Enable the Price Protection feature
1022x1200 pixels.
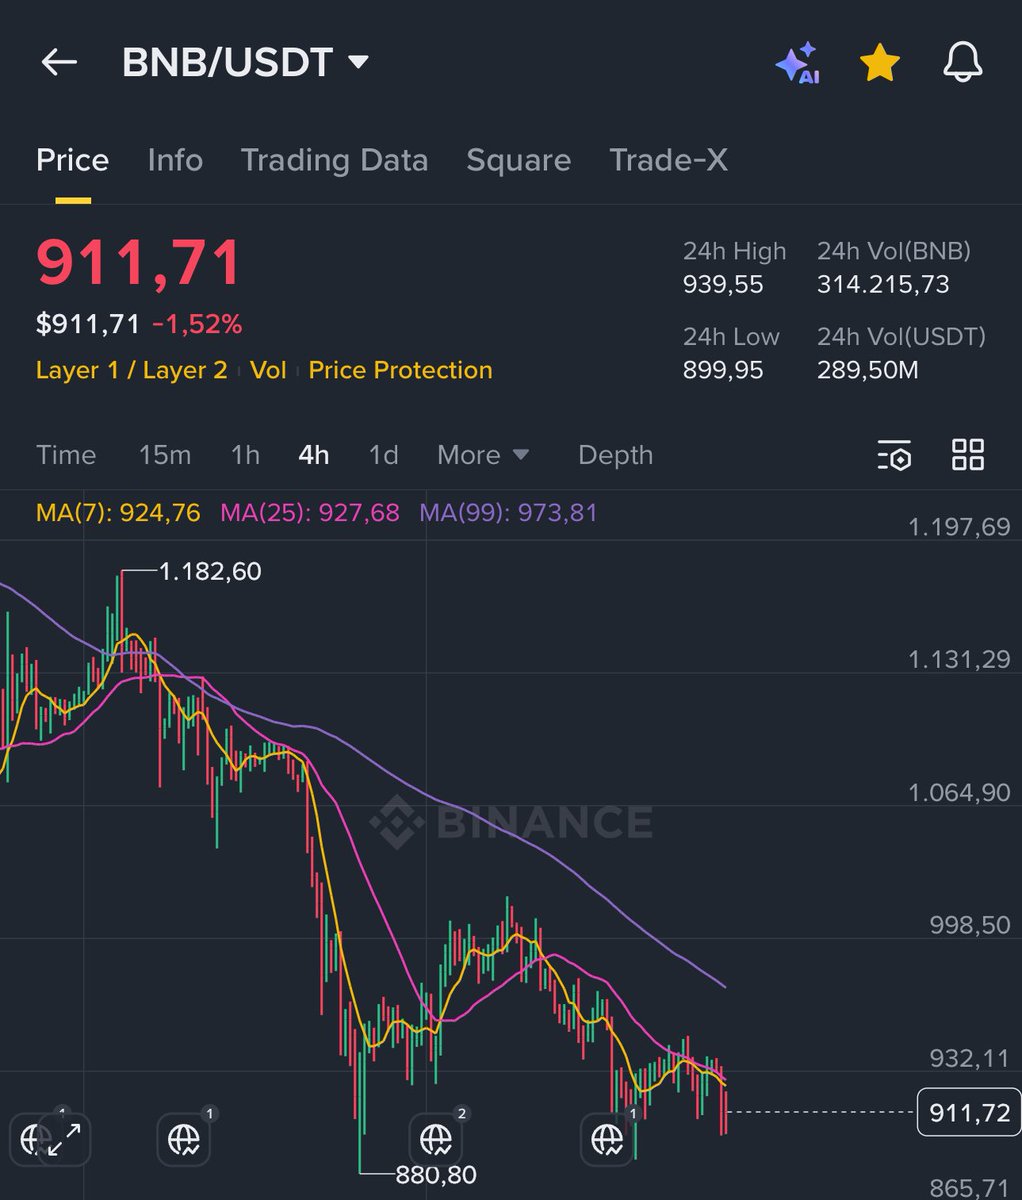400,370
